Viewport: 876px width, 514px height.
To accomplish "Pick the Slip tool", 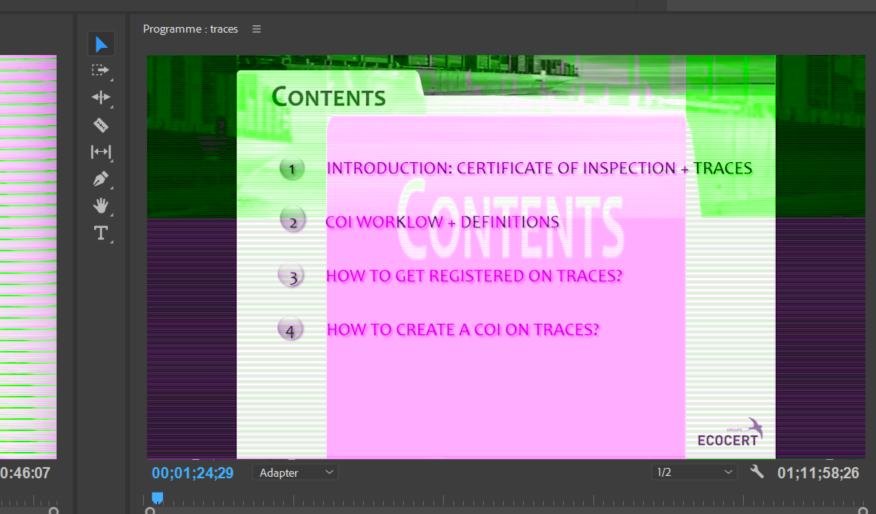I will [x=100, y=152].
